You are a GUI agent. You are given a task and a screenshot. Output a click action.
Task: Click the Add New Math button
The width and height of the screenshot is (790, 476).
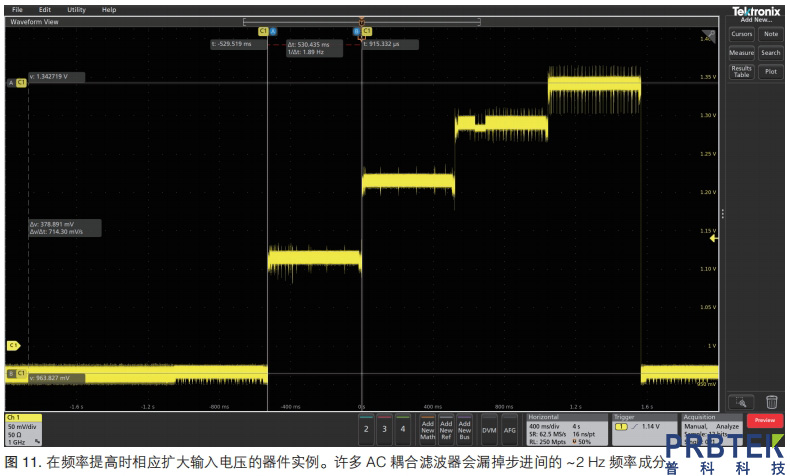(x=427, y=429)
